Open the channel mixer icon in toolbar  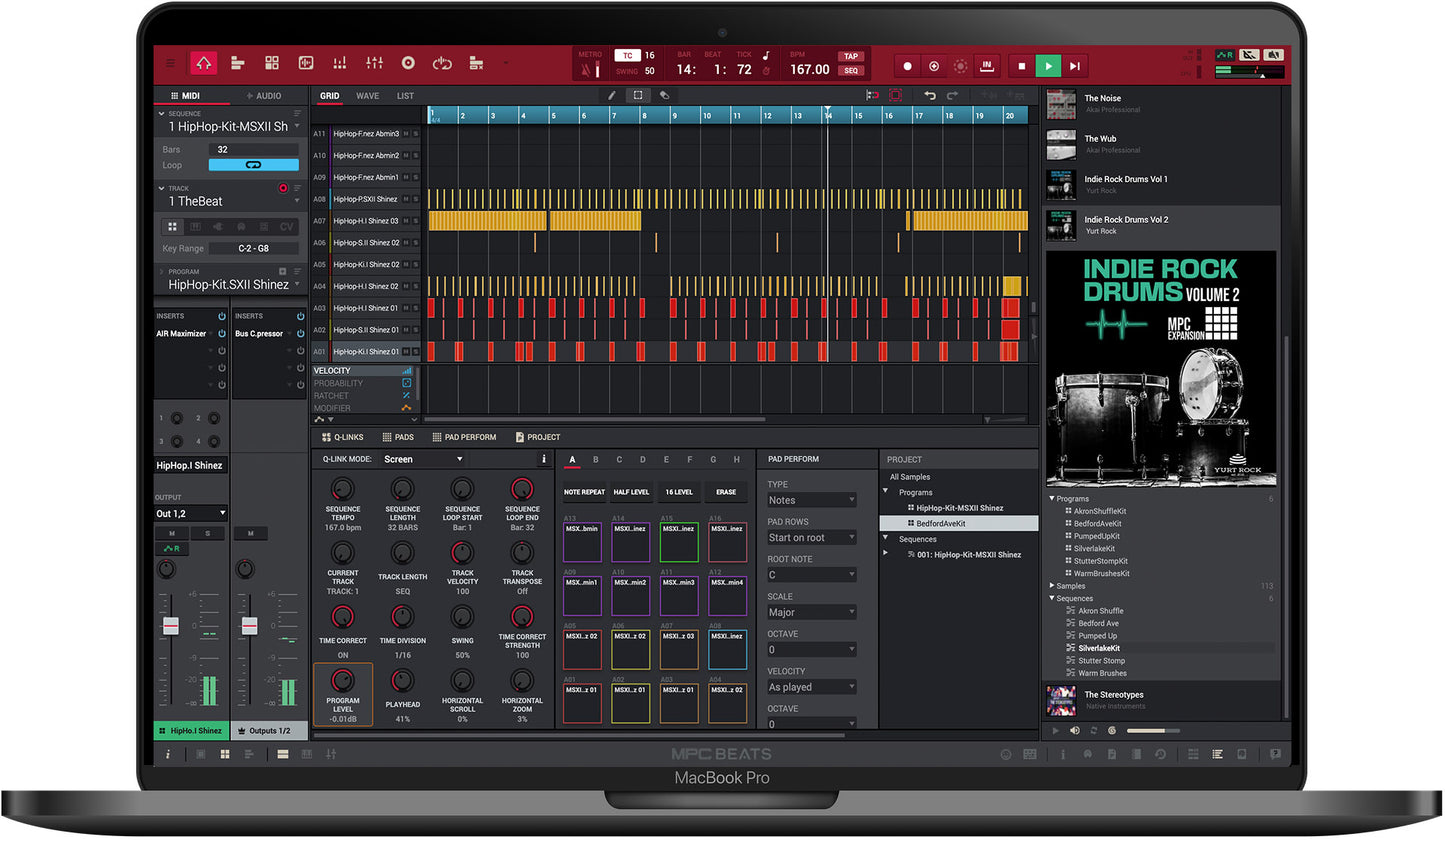374,63
